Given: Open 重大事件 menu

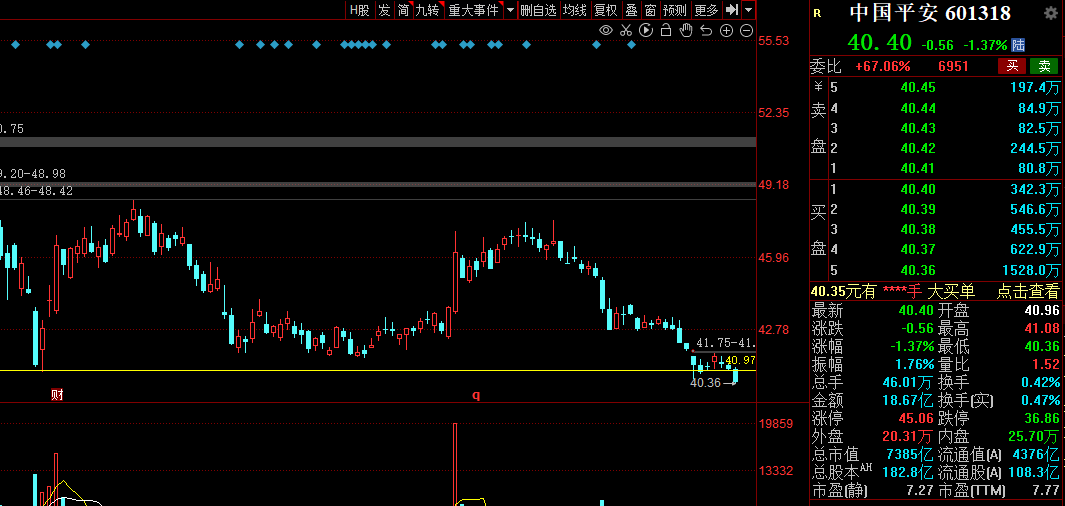Looking at the screenshot, I should [473, 10].
